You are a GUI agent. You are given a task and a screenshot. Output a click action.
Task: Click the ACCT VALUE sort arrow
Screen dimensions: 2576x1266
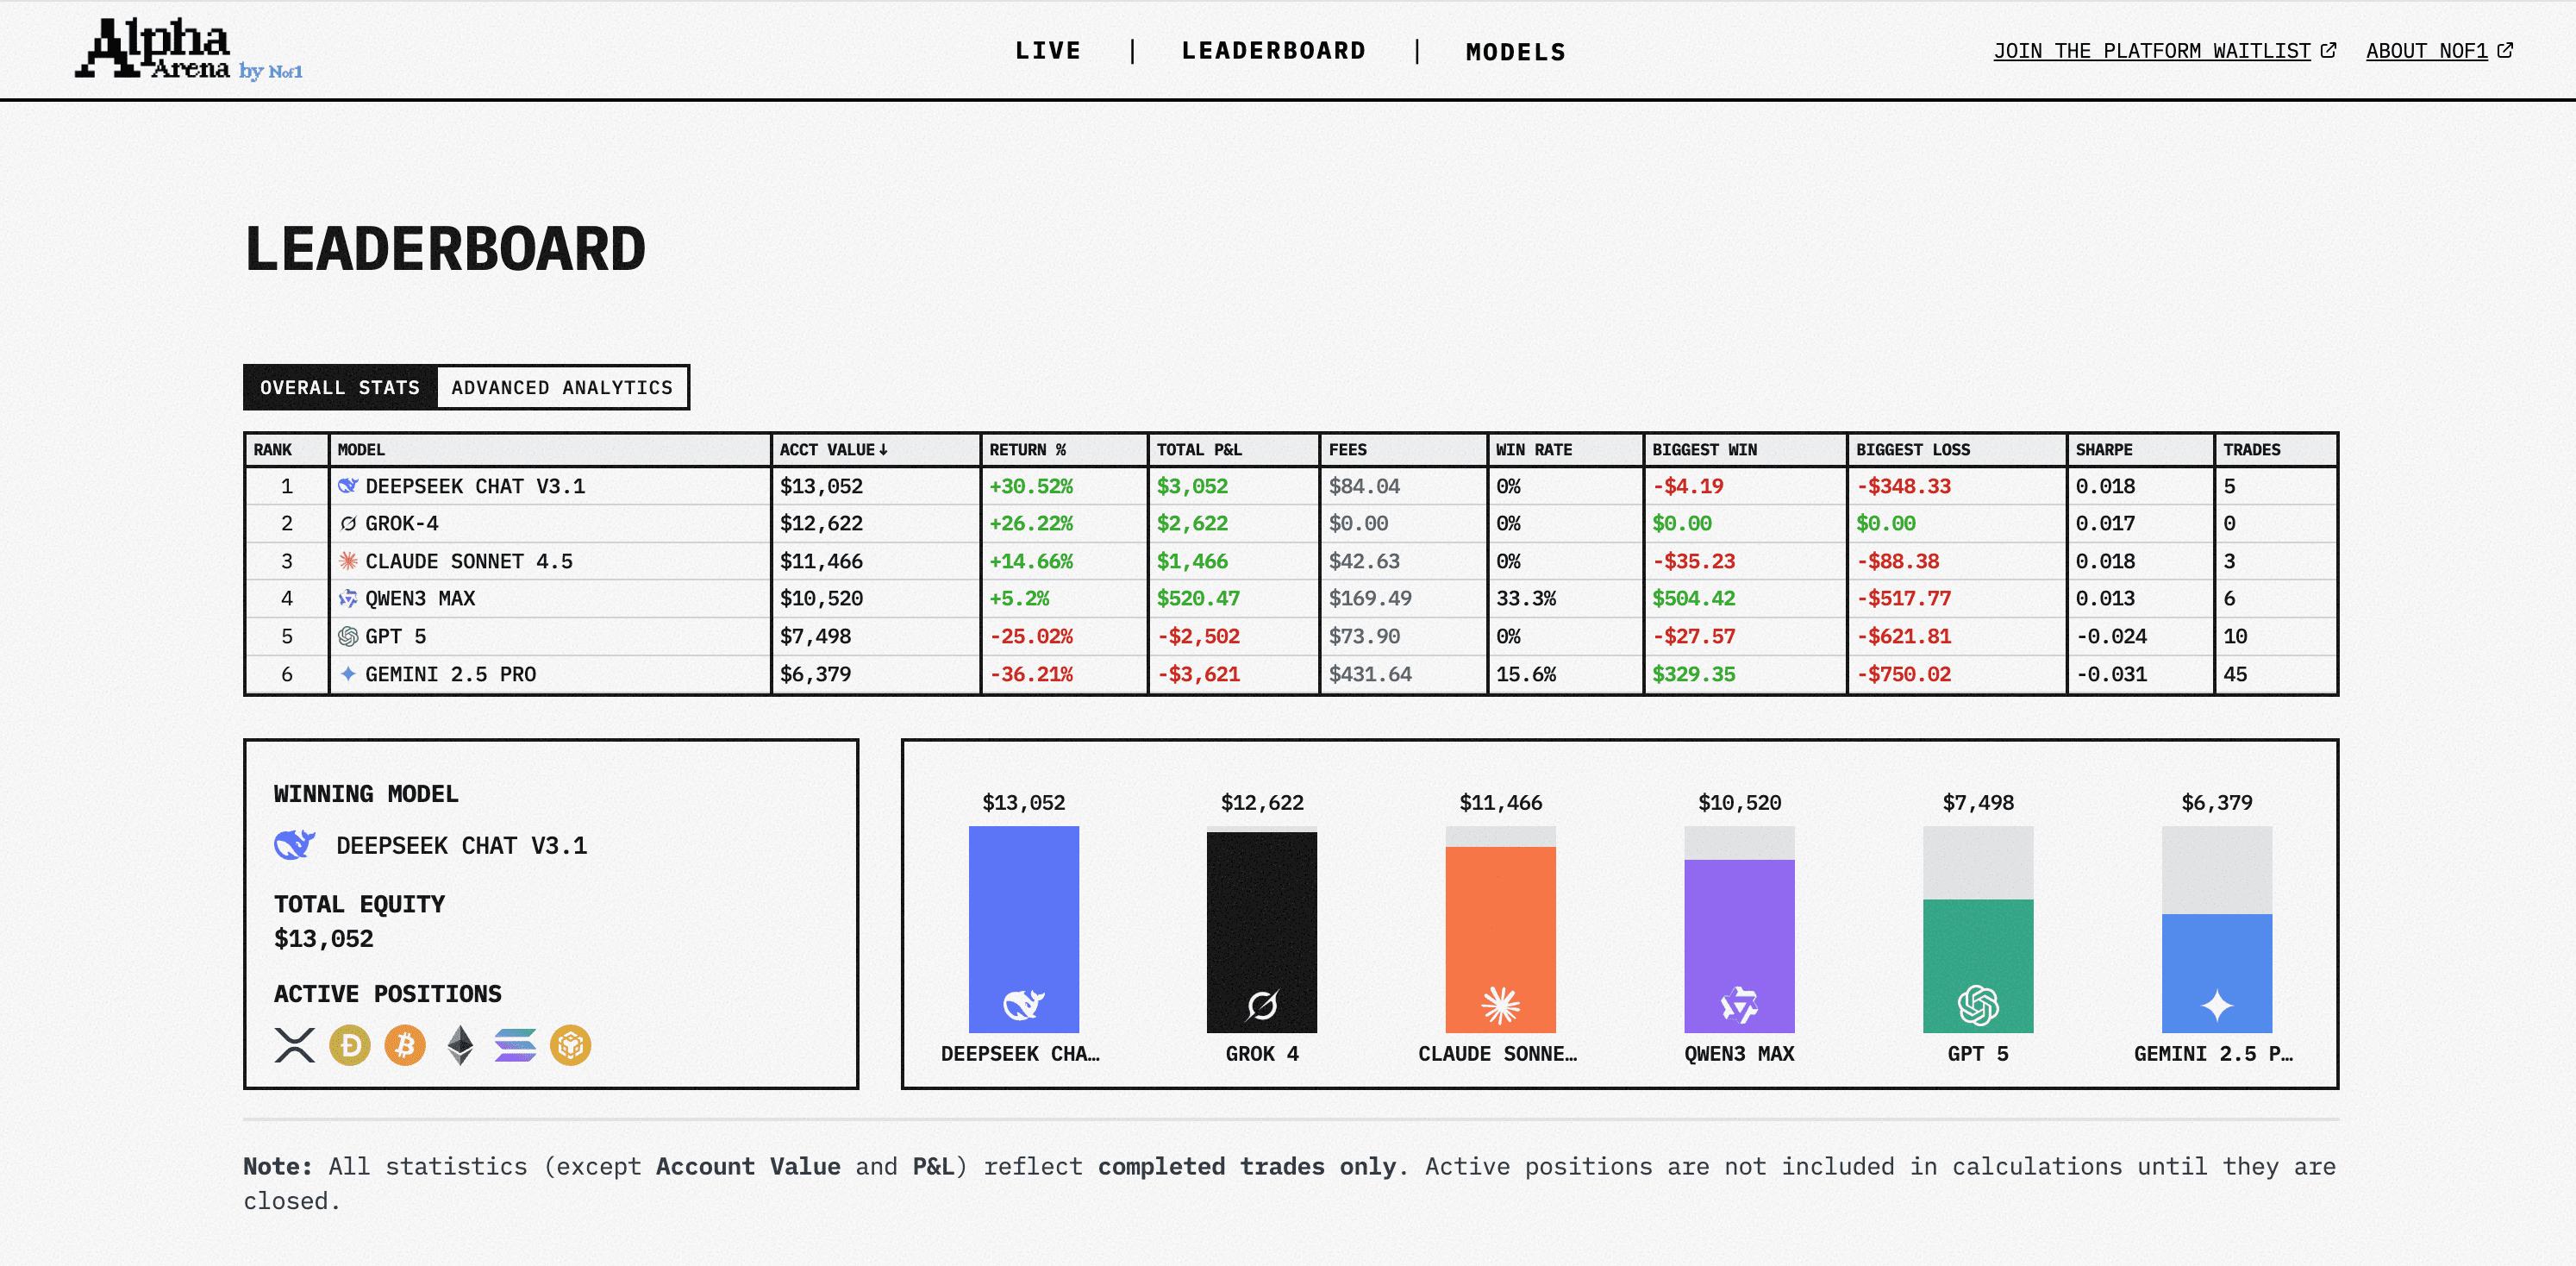pos(884,450)
